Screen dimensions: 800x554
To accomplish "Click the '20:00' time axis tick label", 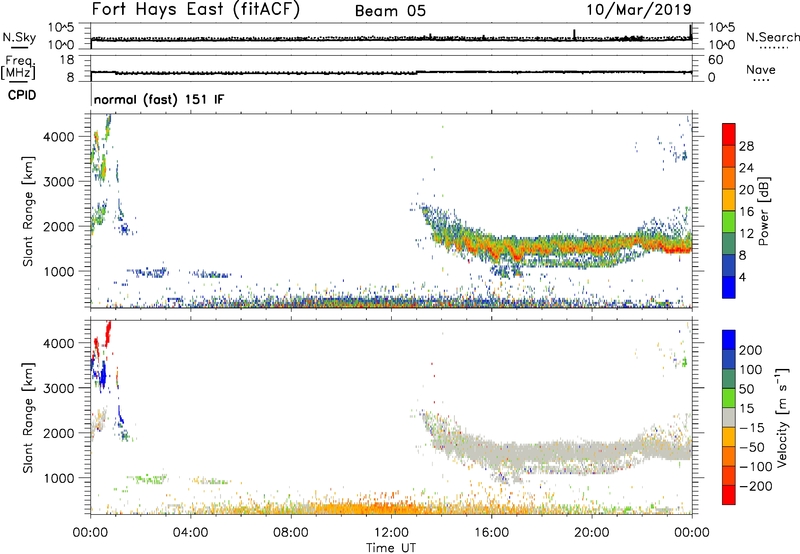I will coord(591,533).
